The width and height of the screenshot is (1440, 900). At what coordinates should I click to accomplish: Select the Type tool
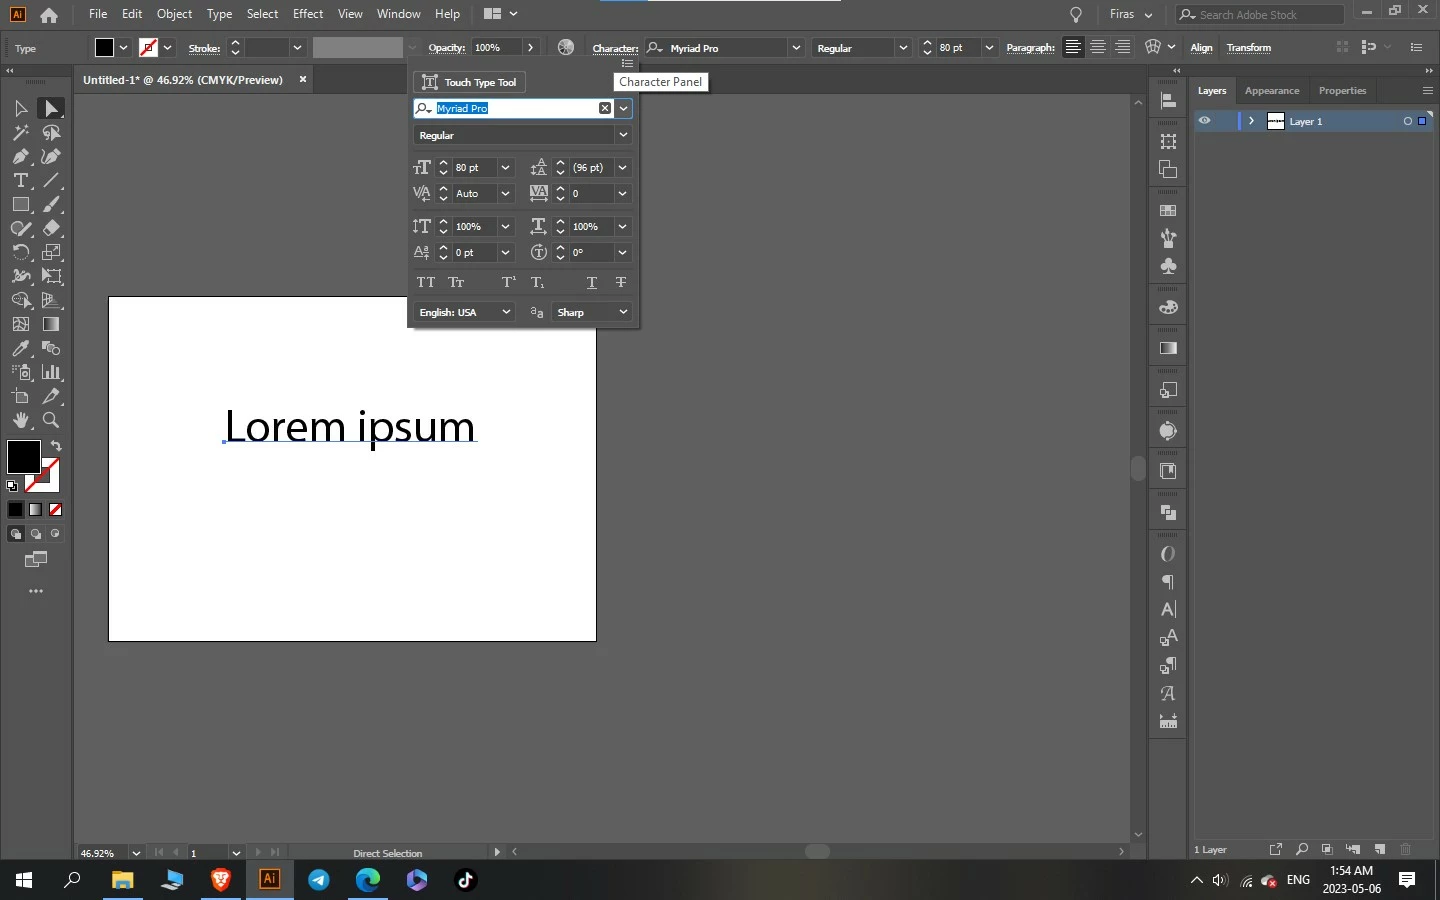(21, 180)
